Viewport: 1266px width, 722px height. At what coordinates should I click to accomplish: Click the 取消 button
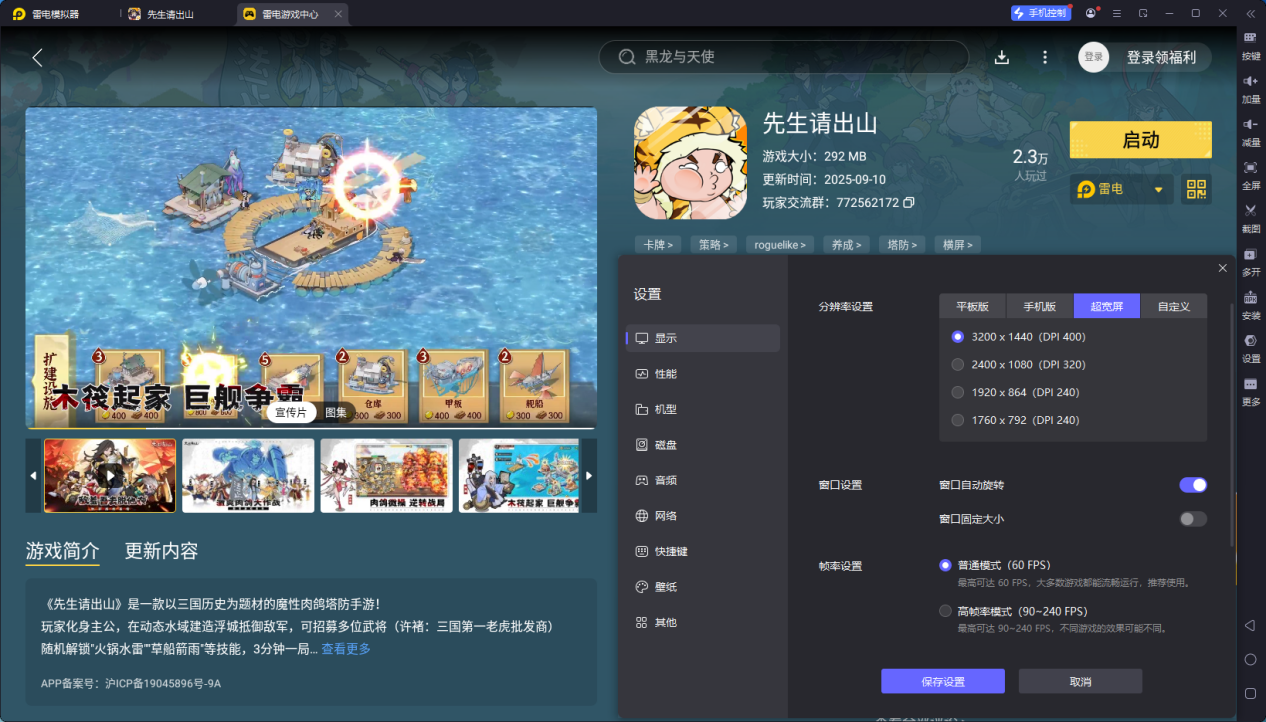click(x=1080, y=681)
